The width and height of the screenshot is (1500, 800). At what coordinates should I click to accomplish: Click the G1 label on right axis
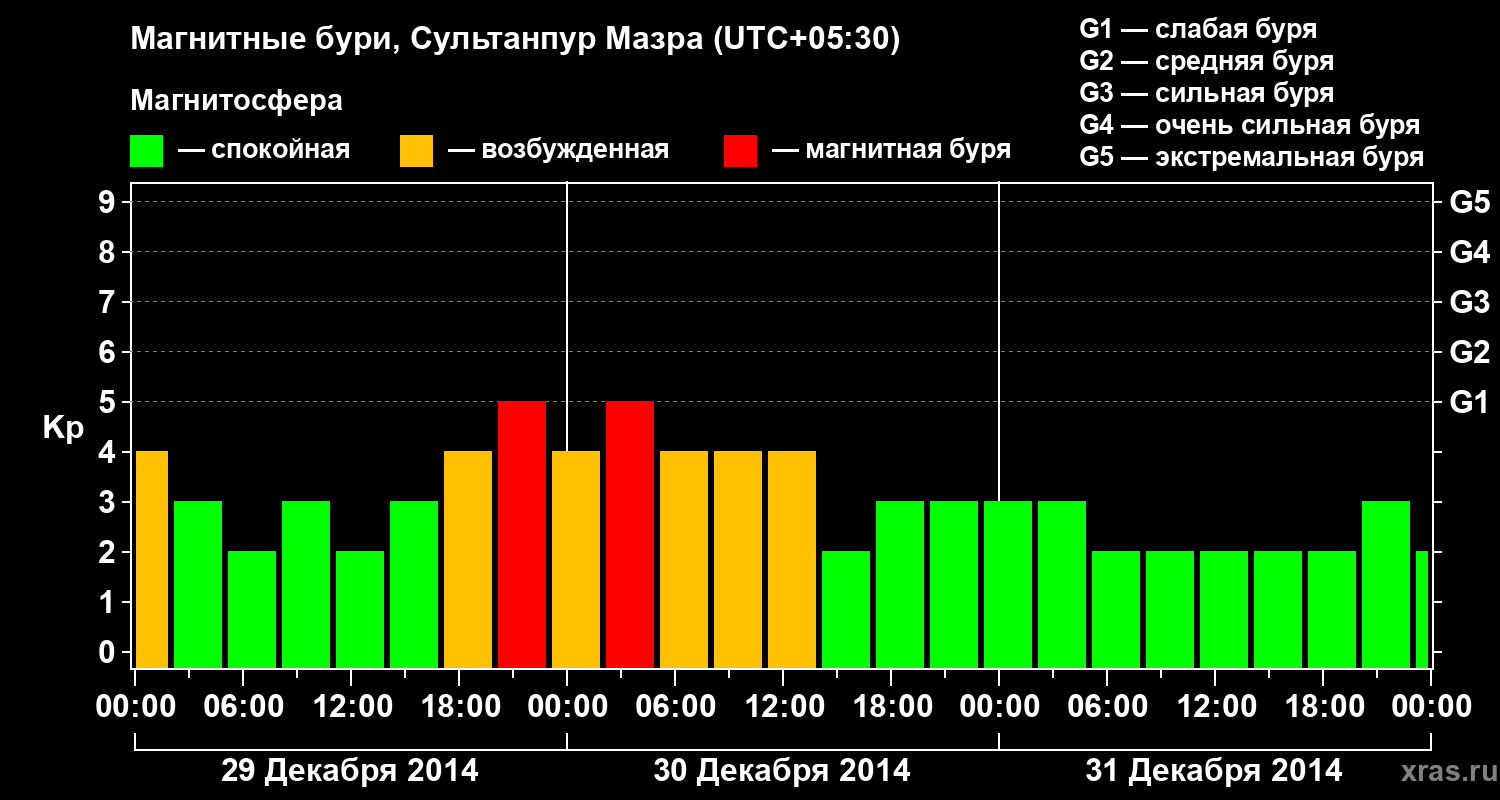click(1469, 403)
